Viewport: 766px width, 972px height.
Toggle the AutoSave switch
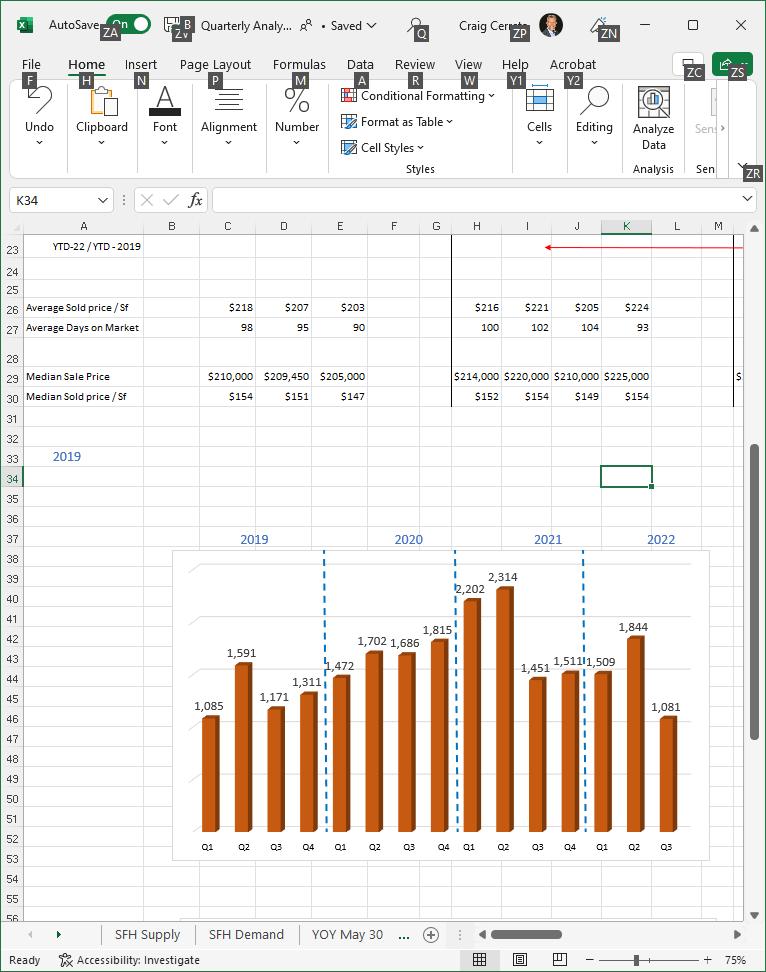pos(129,25)
